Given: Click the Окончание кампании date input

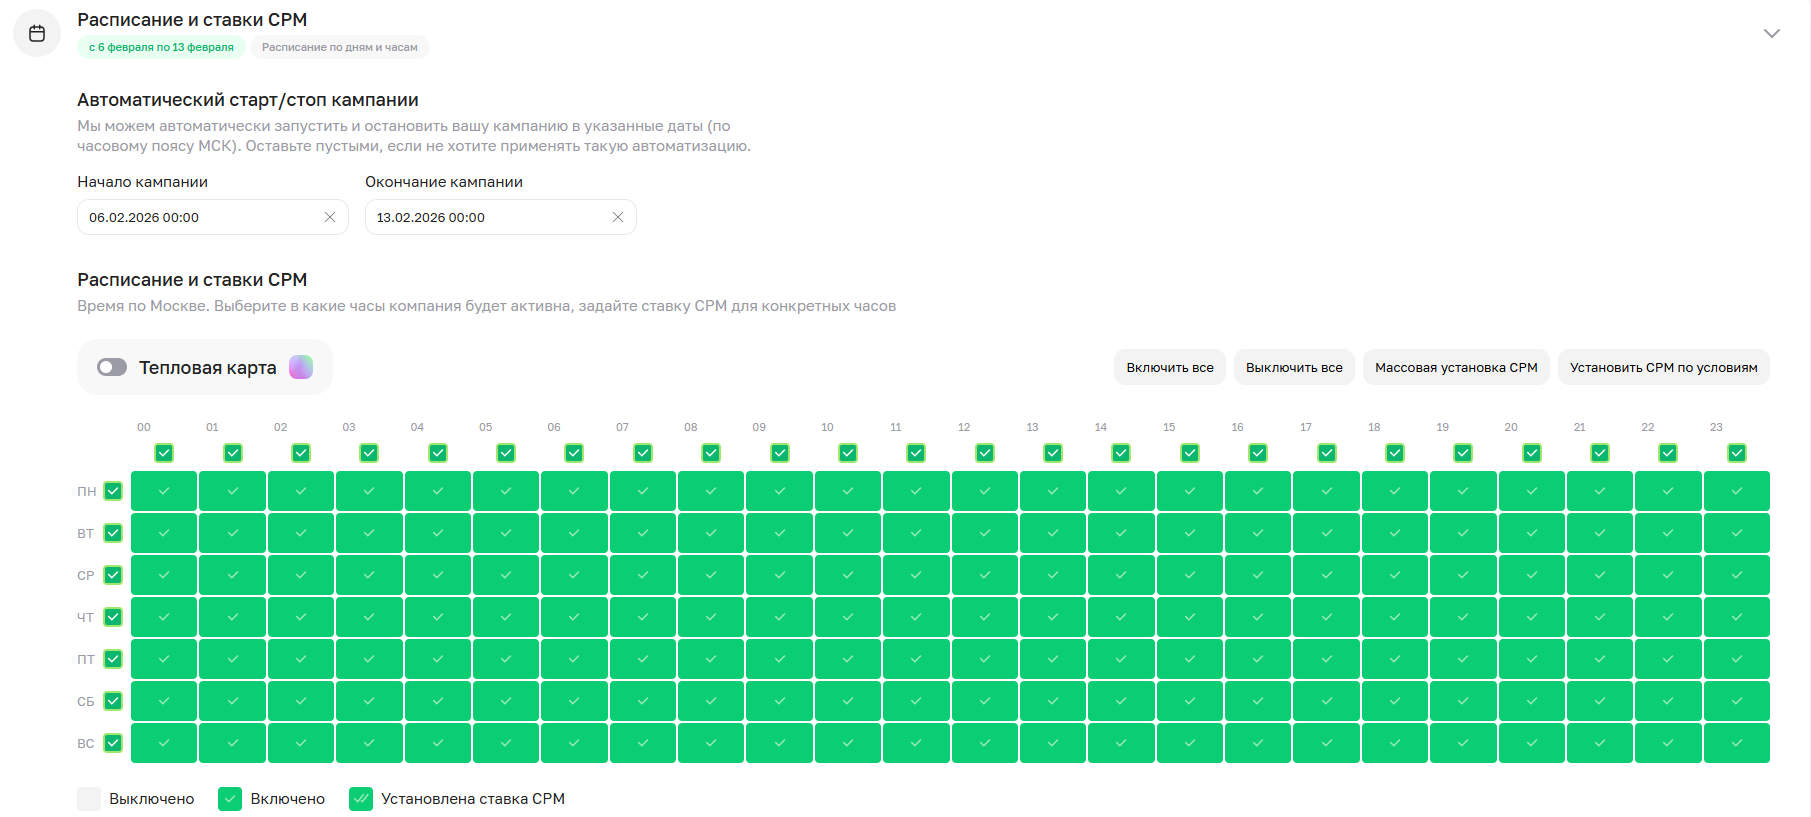Looking at the screenshot, I should pyautogui.click(x=488, y=217).
